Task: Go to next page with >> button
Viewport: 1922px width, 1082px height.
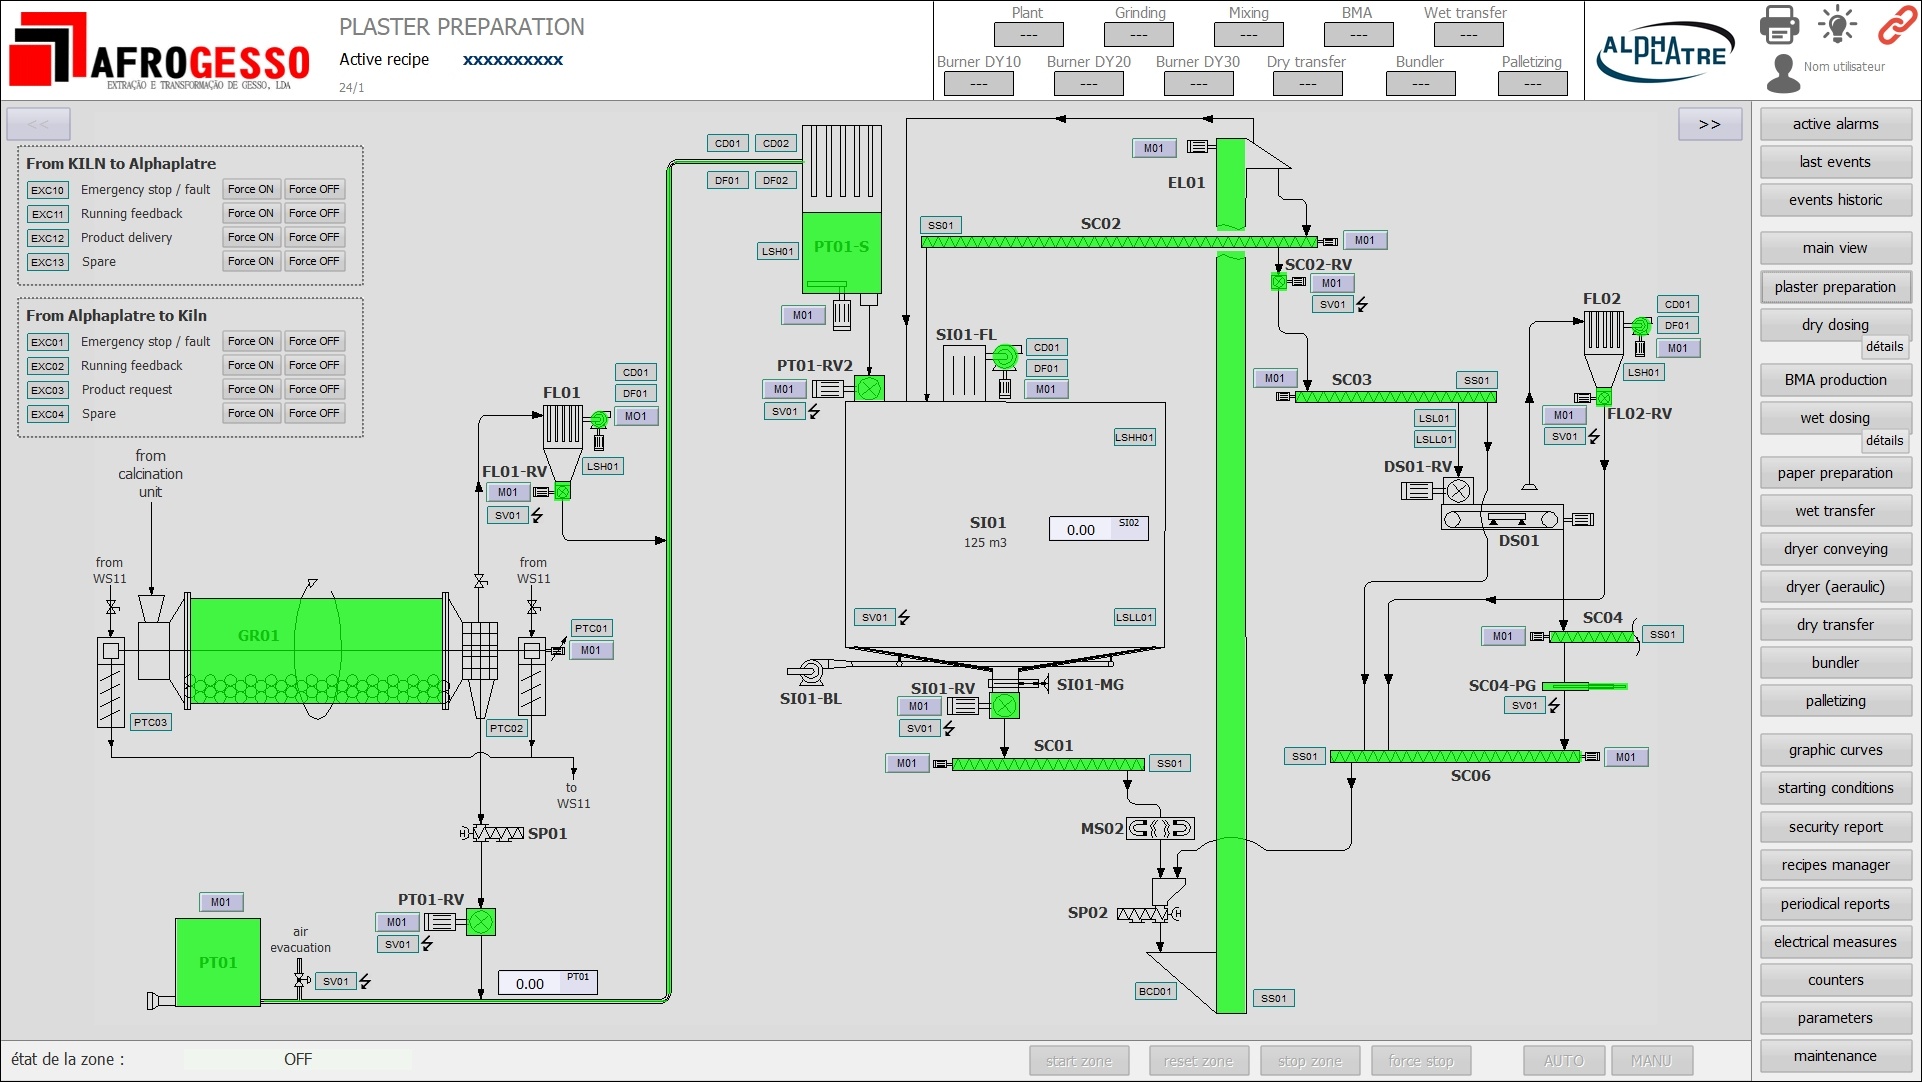Action: (x=1710, y=124)
